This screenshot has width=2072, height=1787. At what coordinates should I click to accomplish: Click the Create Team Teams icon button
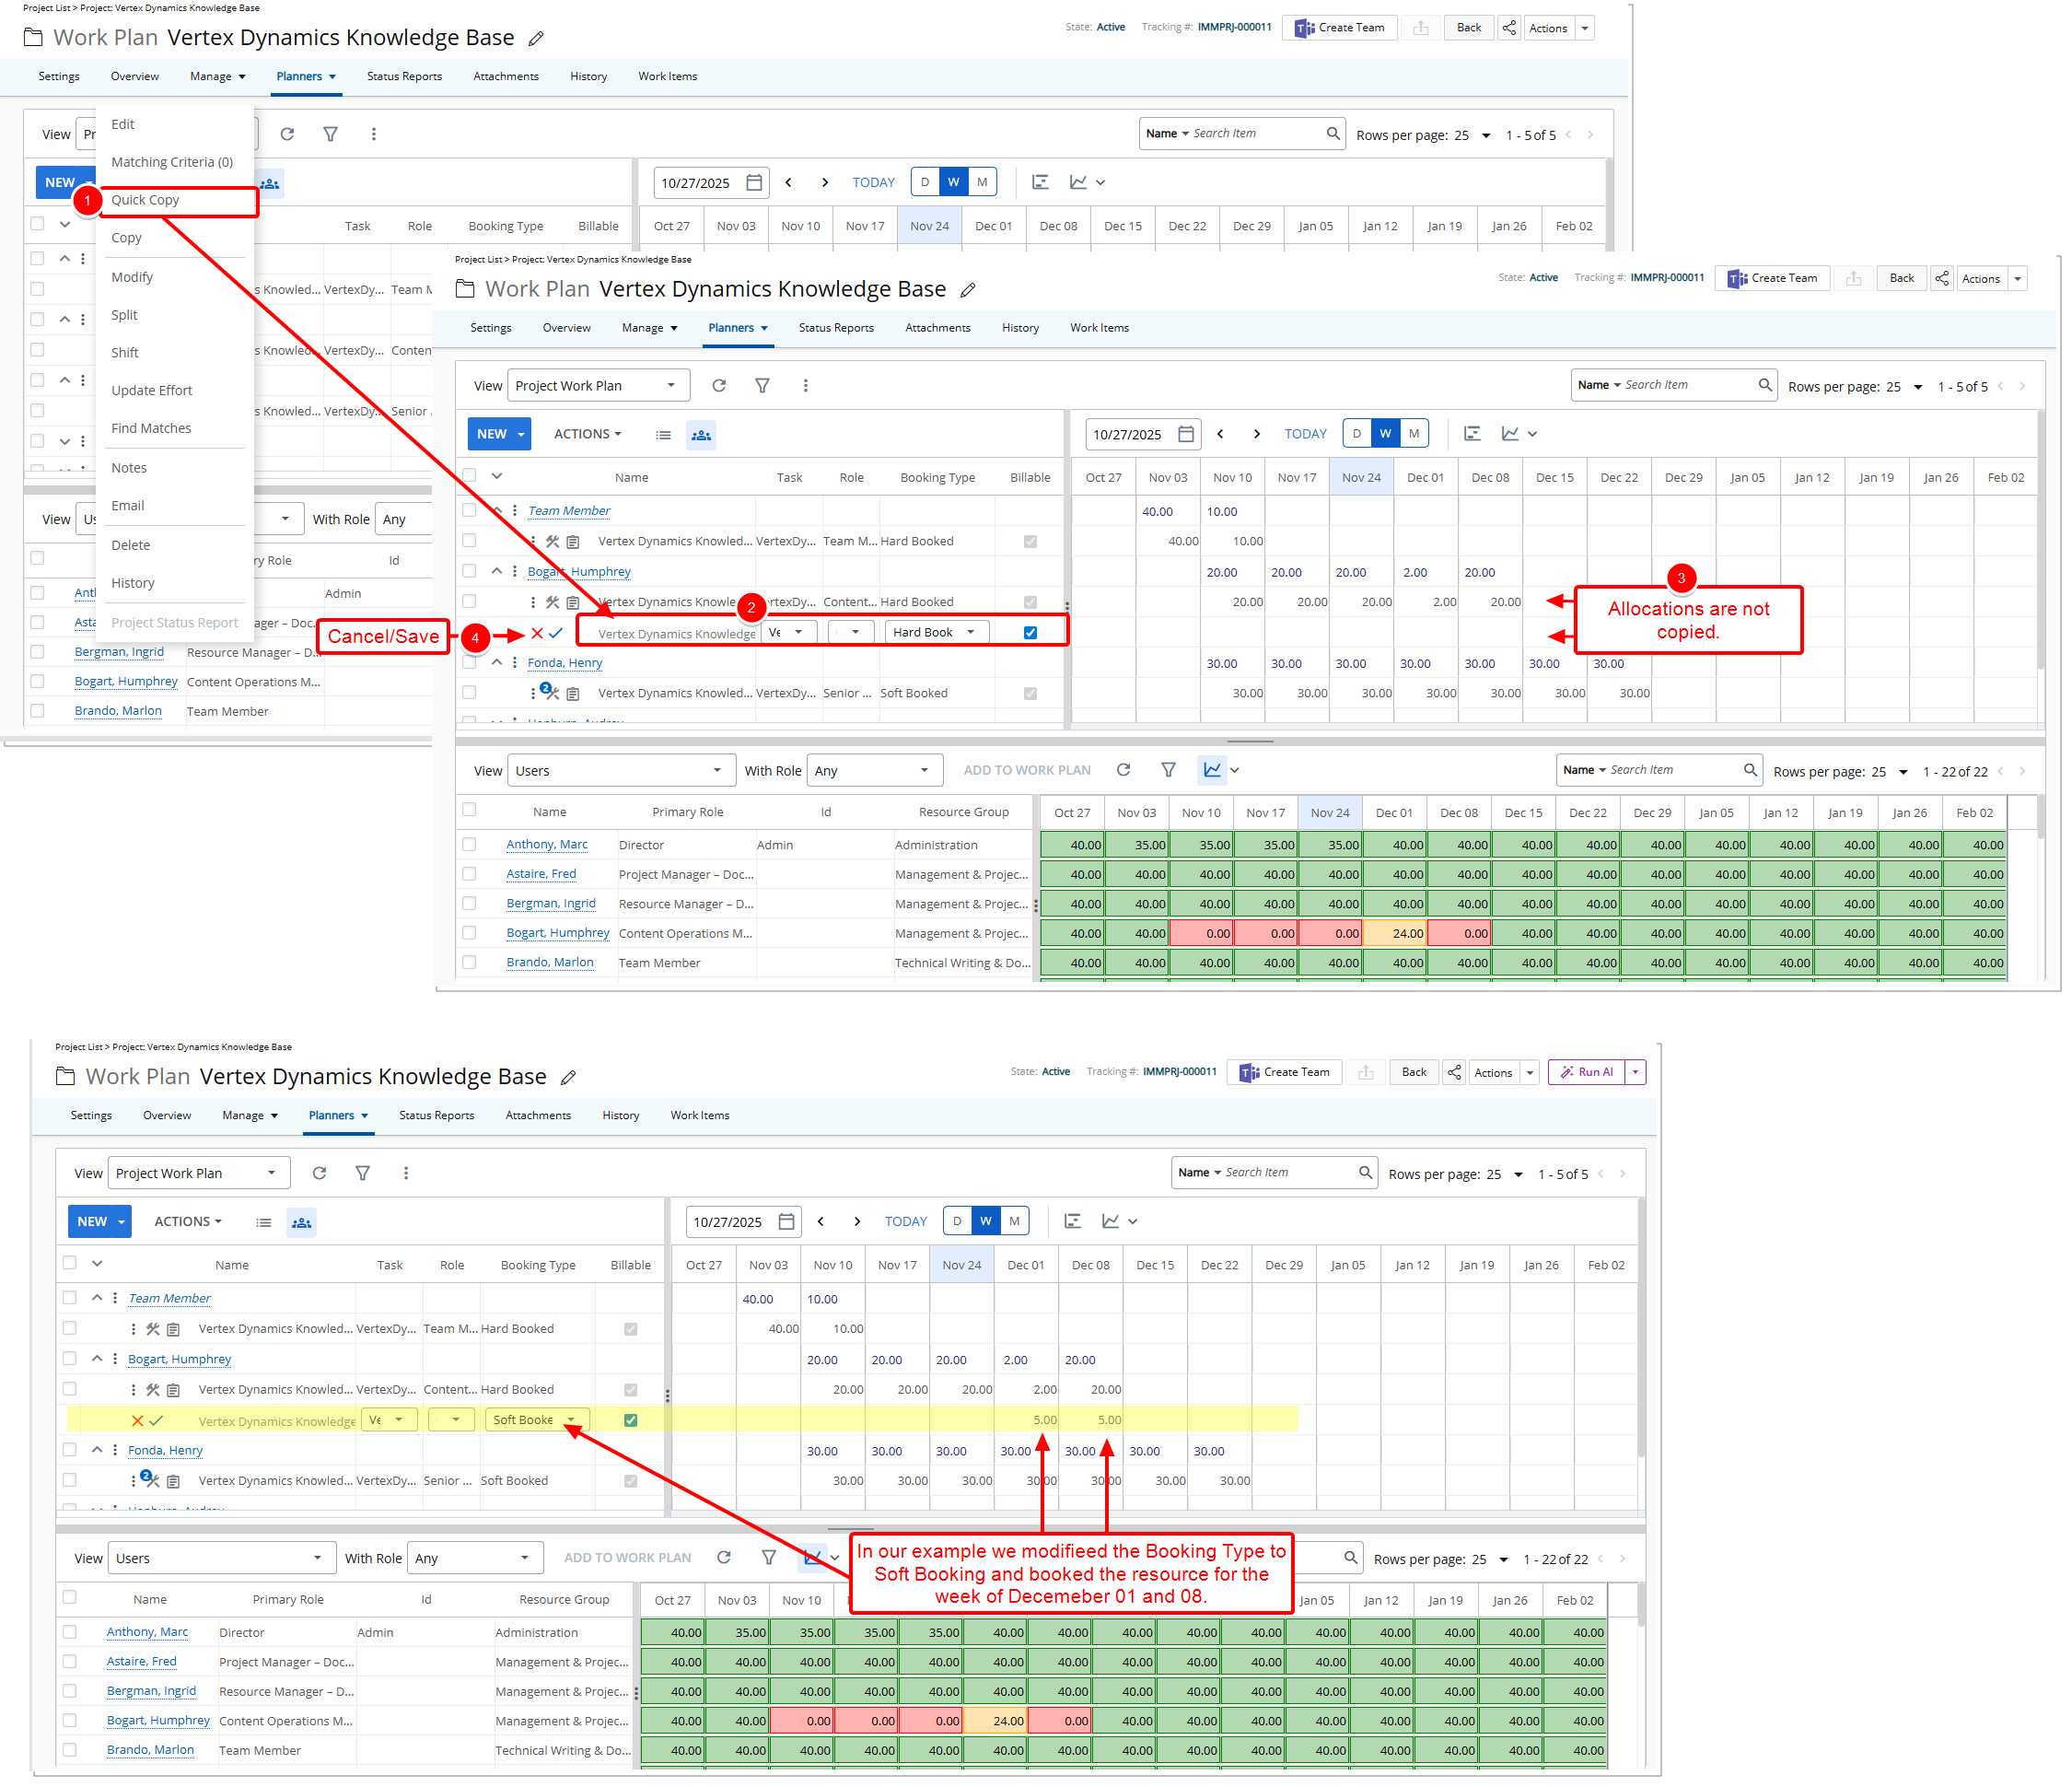pyautogui.click(x=1285, y=1072)
